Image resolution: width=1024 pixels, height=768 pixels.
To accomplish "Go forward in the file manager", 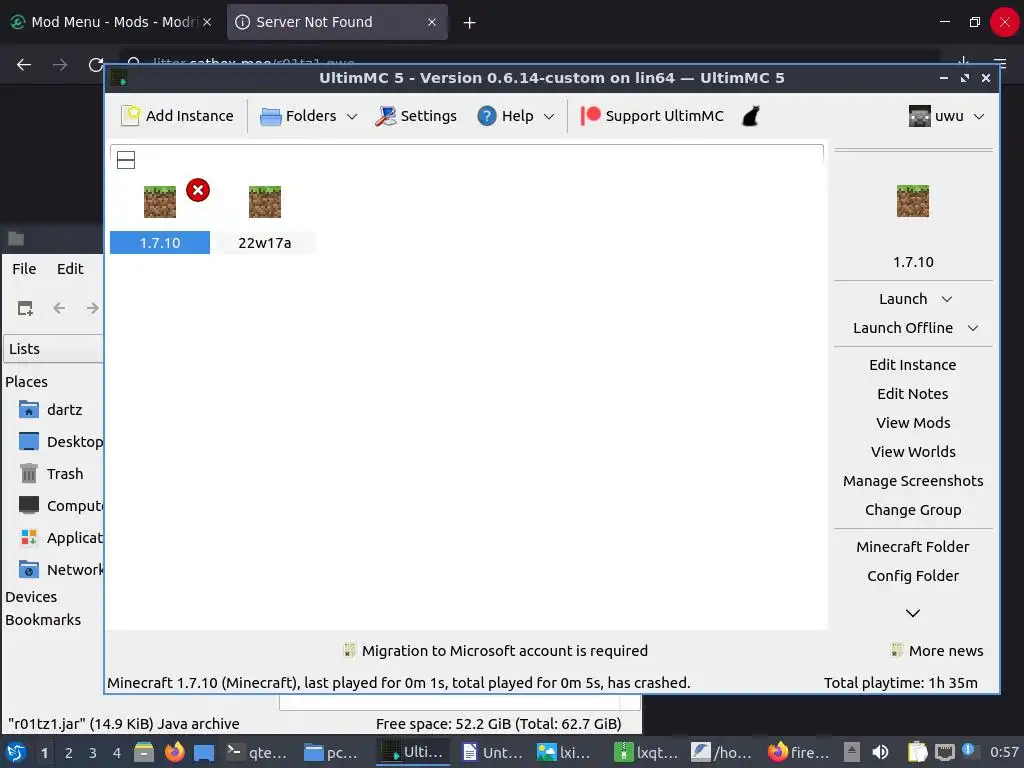I will 92,308.
